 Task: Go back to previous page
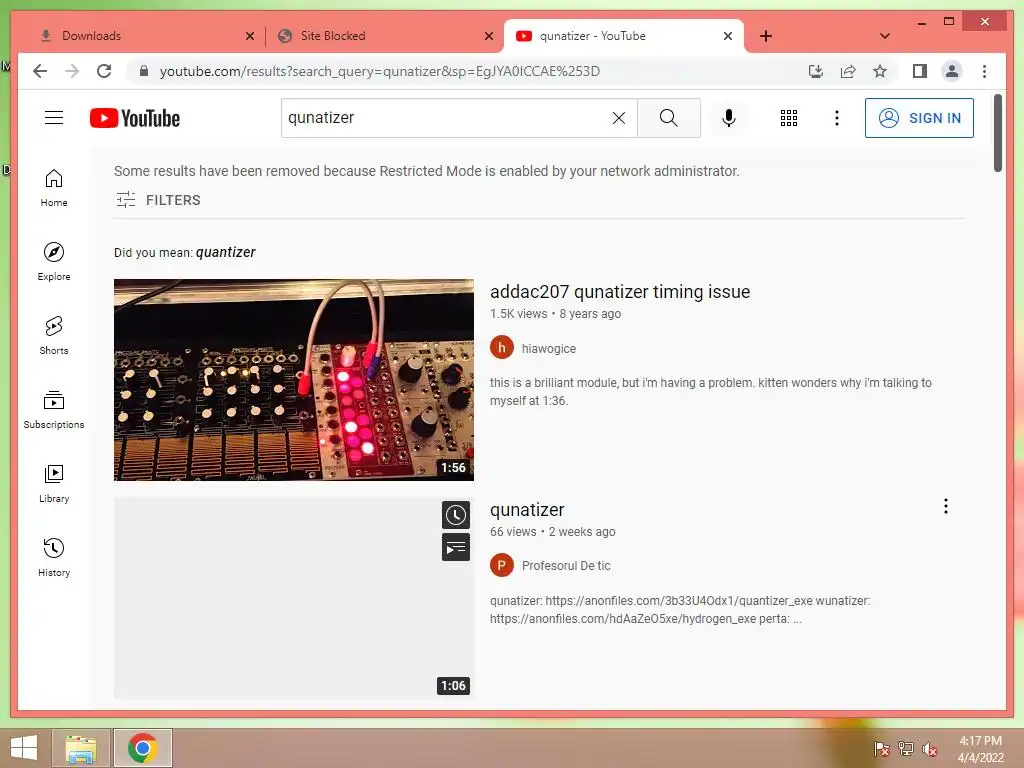point(40,71)
